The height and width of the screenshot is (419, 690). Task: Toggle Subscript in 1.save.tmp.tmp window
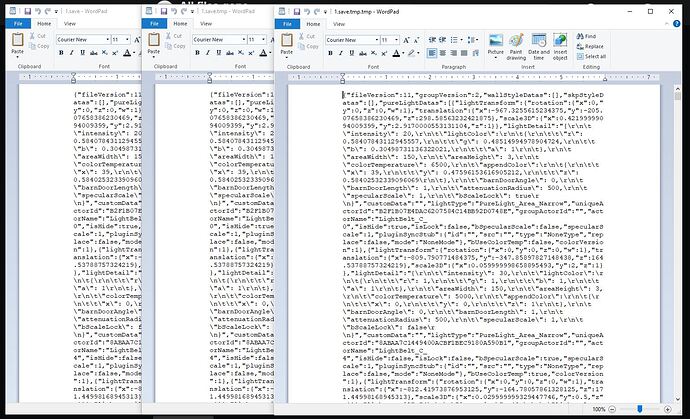(x=374, y=53)
